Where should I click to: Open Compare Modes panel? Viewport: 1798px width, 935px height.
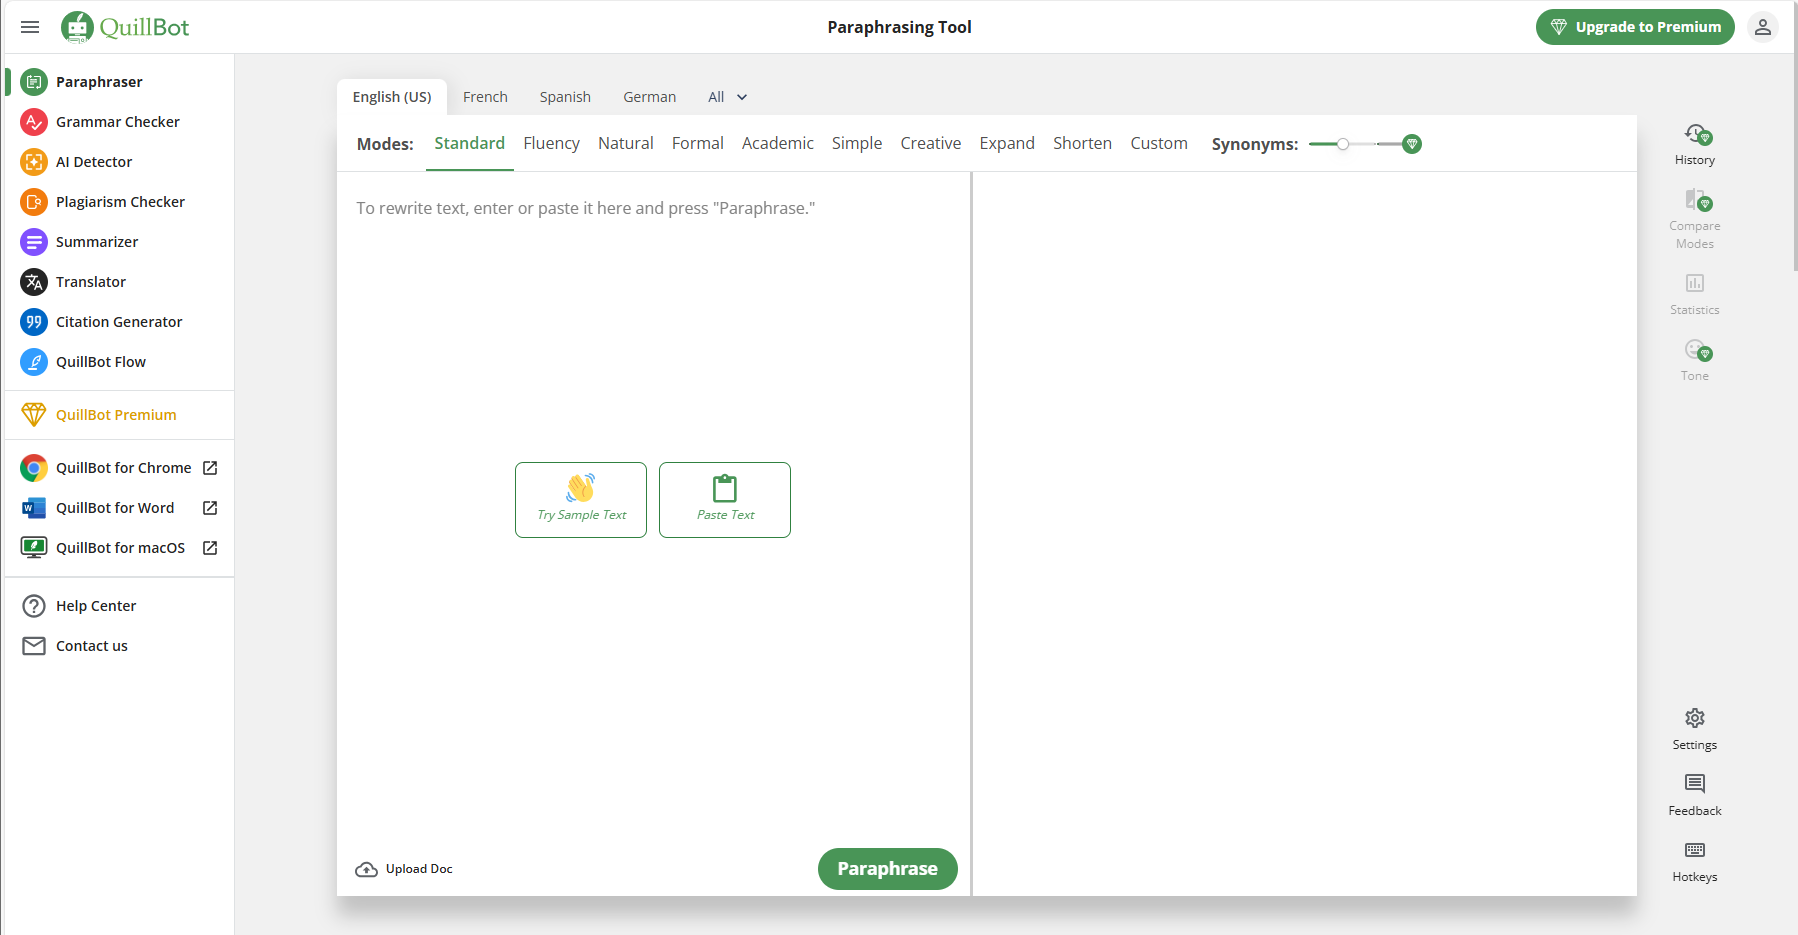pyautogui.click(x=1695, y=219)
